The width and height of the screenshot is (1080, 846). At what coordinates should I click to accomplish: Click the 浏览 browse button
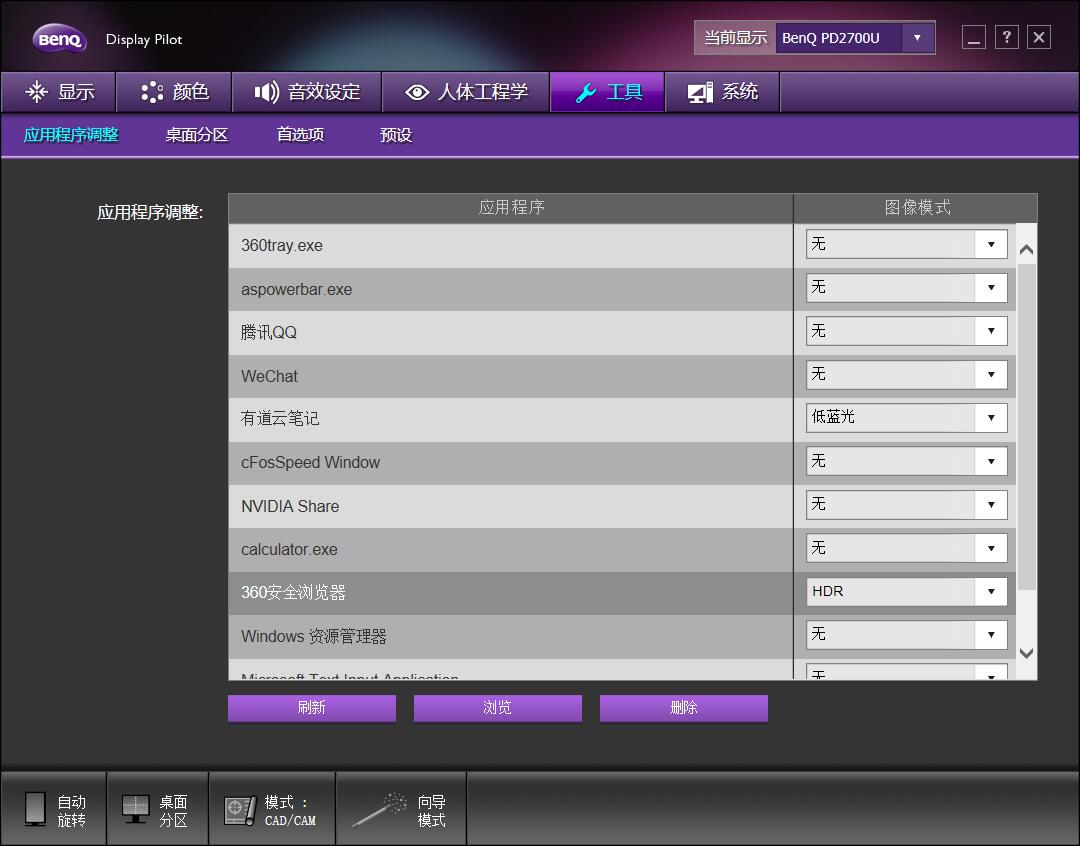497,708
